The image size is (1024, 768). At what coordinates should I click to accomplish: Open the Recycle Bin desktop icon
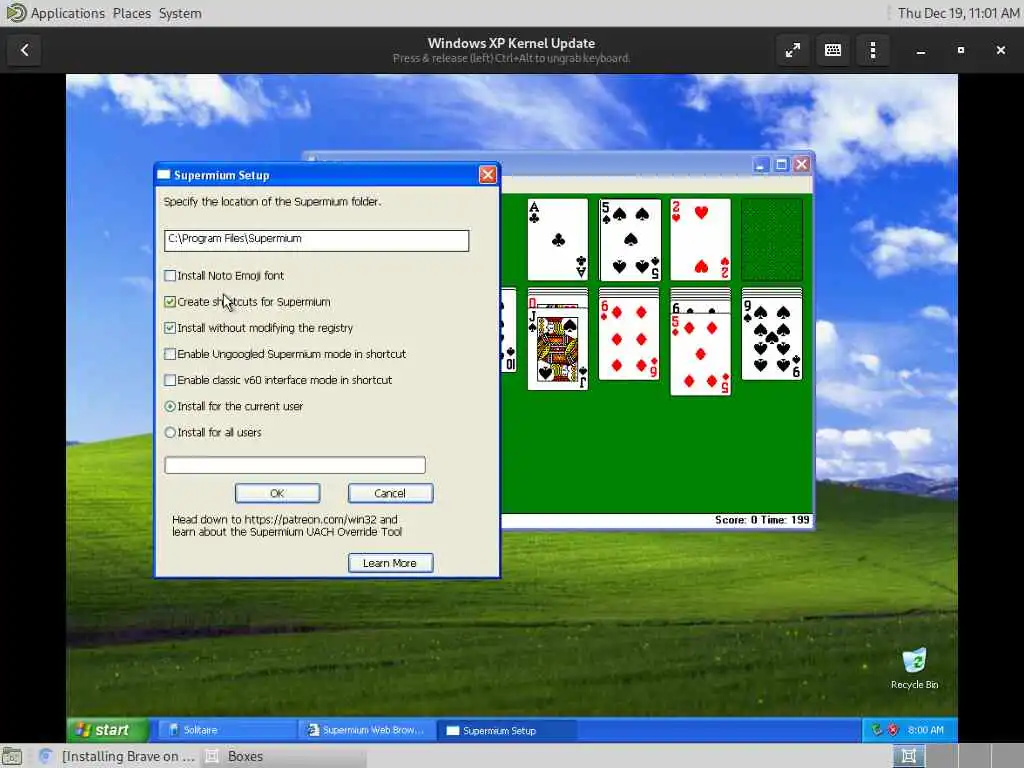tap(914, 668)
